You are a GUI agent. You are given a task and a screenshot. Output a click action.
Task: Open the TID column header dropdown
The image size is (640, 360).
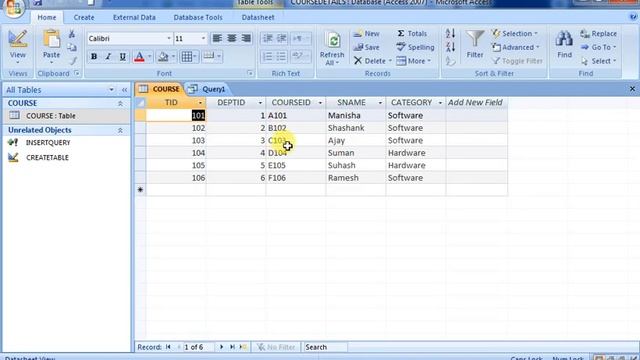200,103
